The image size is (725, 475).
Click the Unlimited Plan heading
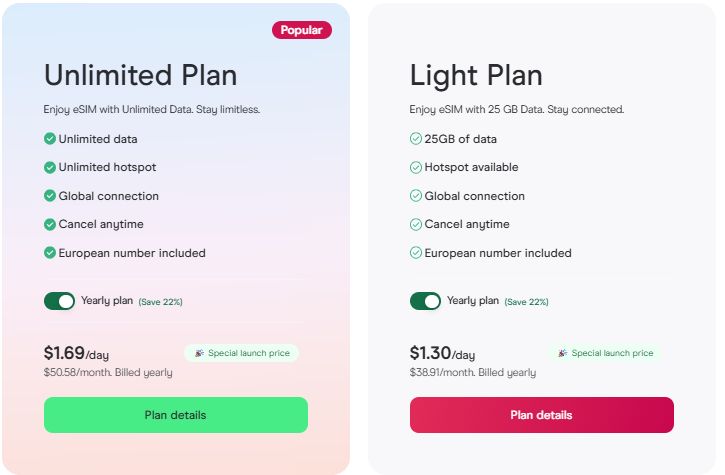coord(141,76)
